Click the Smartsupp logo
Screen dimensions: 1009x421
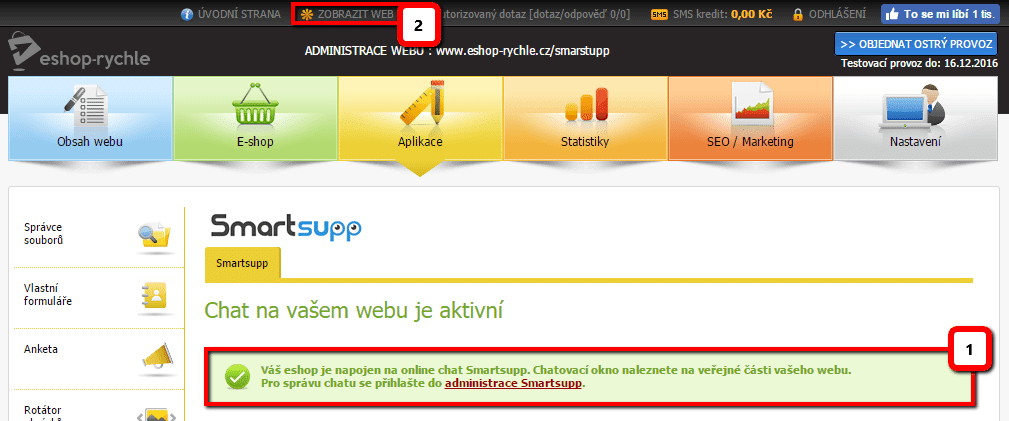coord(286,227)
